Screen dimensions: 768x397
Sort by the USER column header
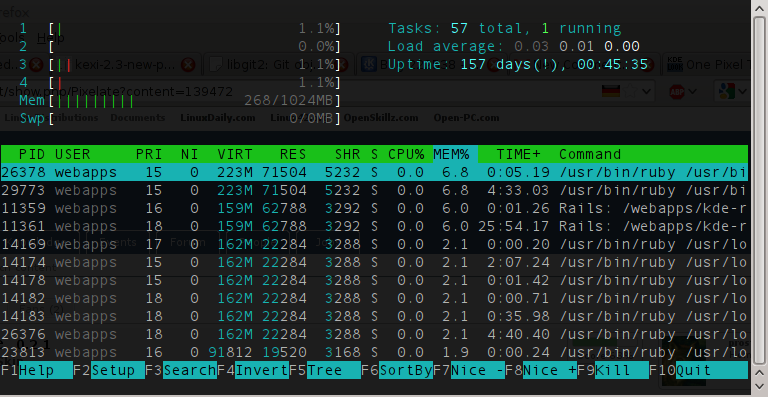(72, 154)
